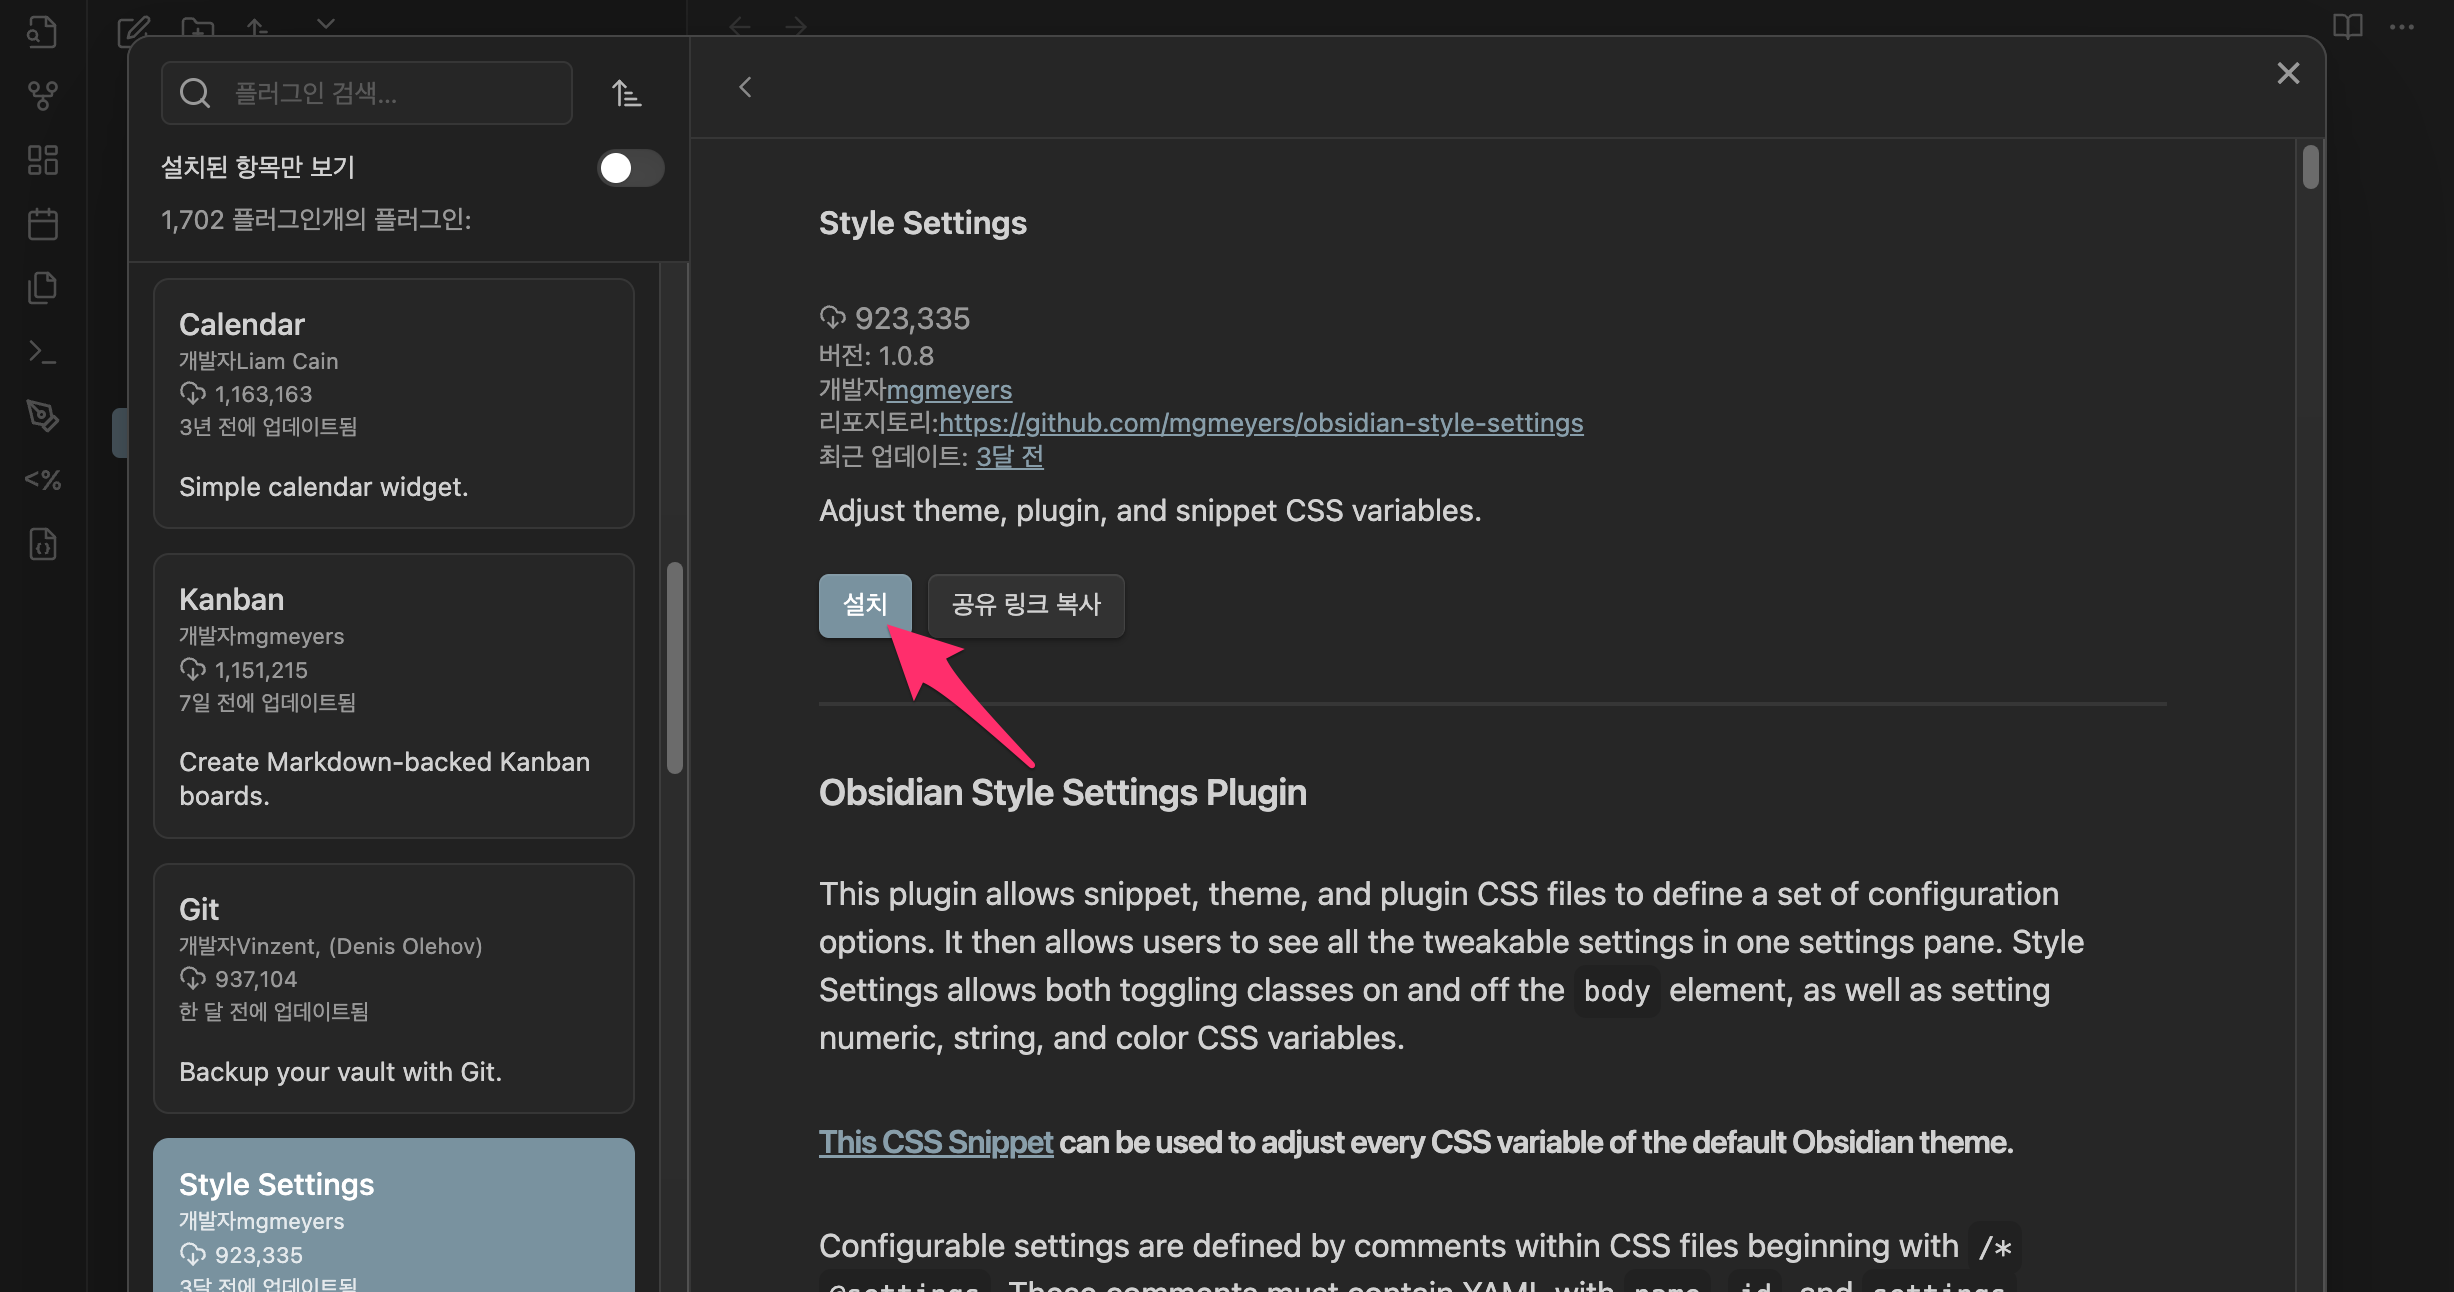Open the graph view ribbon icon
The height and width of the screenshot is (1292, 2454).
(x=42, y=95)
